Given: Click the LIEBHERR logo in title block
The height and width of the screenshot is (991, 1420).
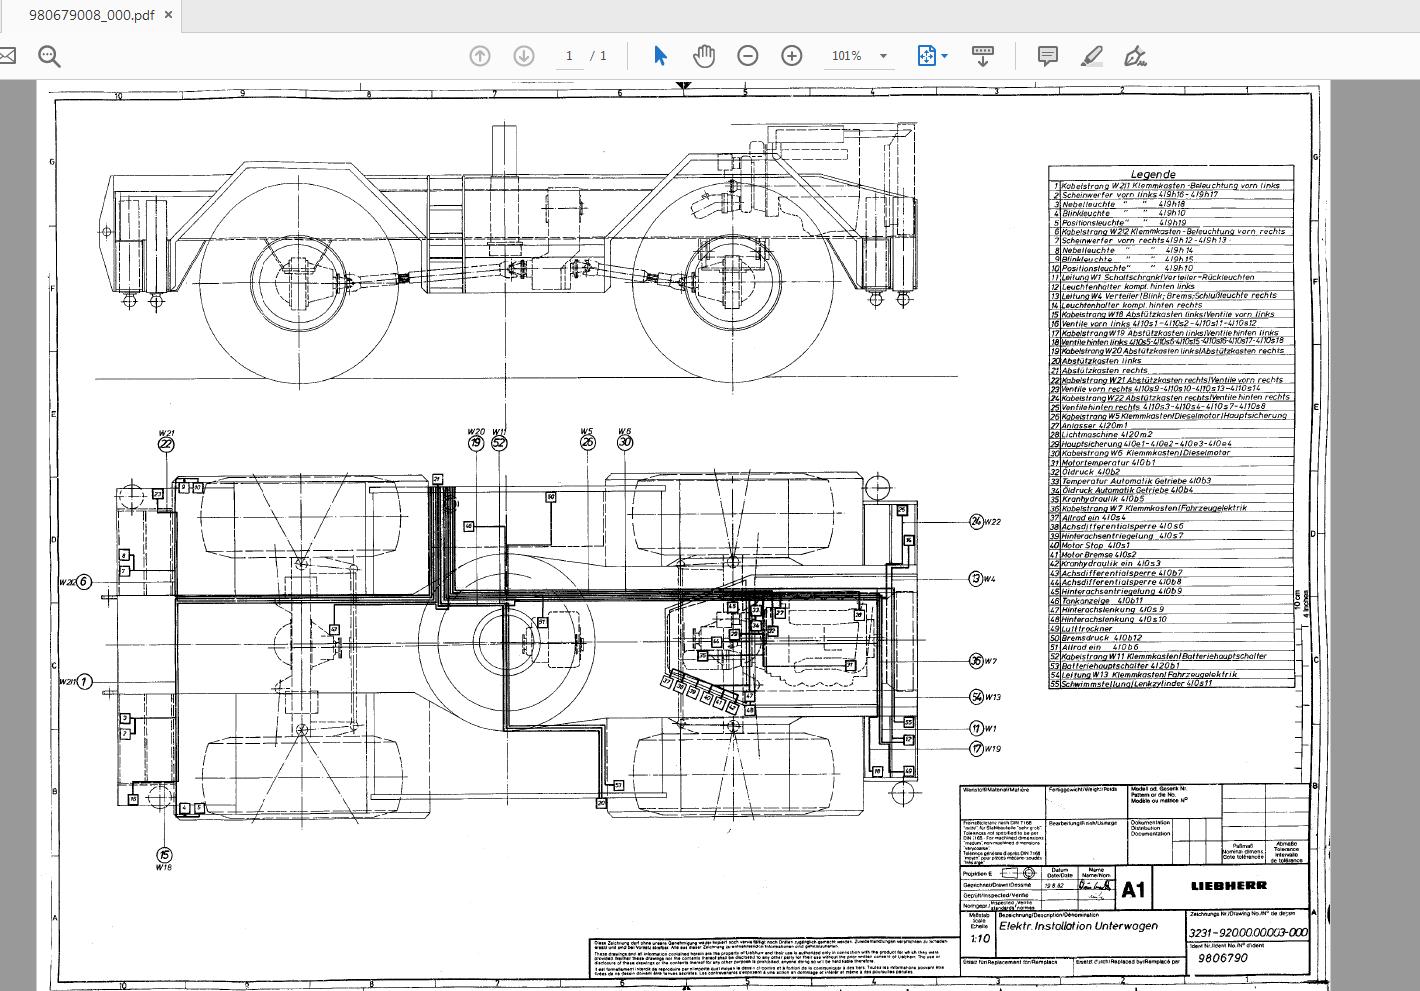Looking at the screenshot, I should pos(1228,885).
